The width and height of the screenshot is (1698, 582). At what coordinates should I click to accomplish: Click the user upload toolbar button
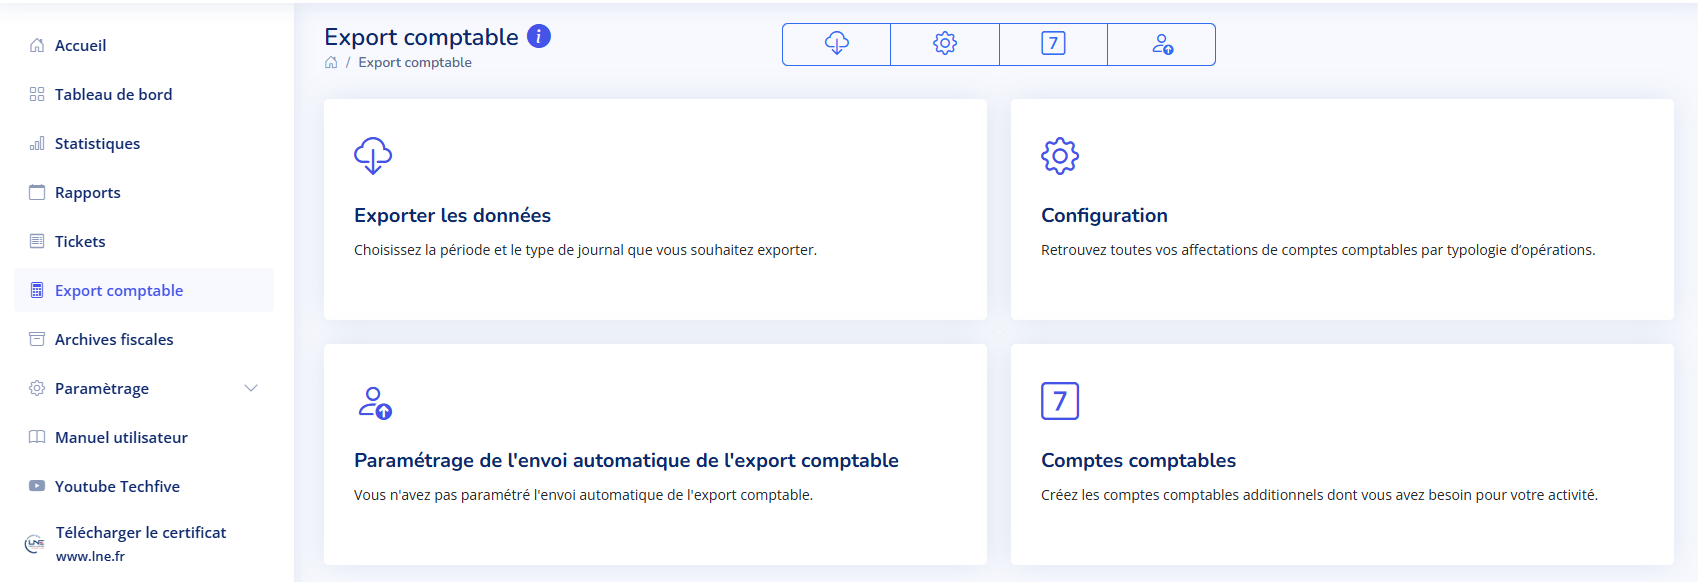point(1162,44)
